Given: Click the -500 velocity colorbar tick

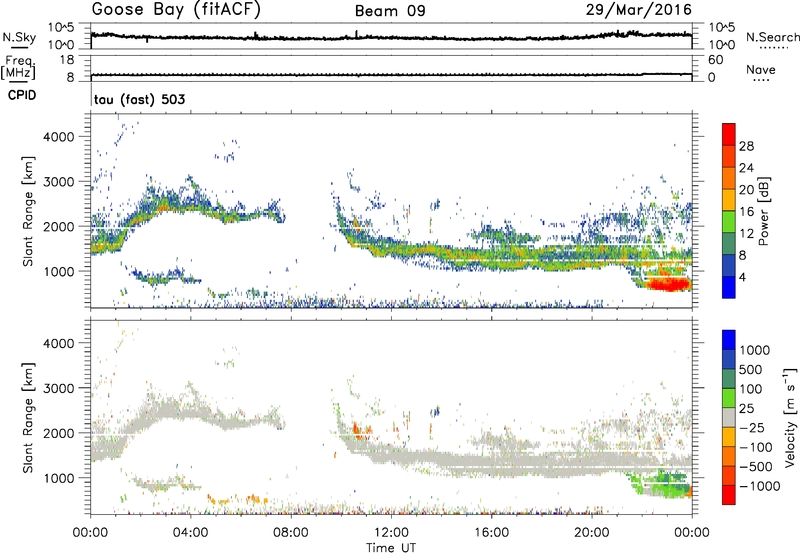Looking at the screenshot, I should tap(756, 467).
